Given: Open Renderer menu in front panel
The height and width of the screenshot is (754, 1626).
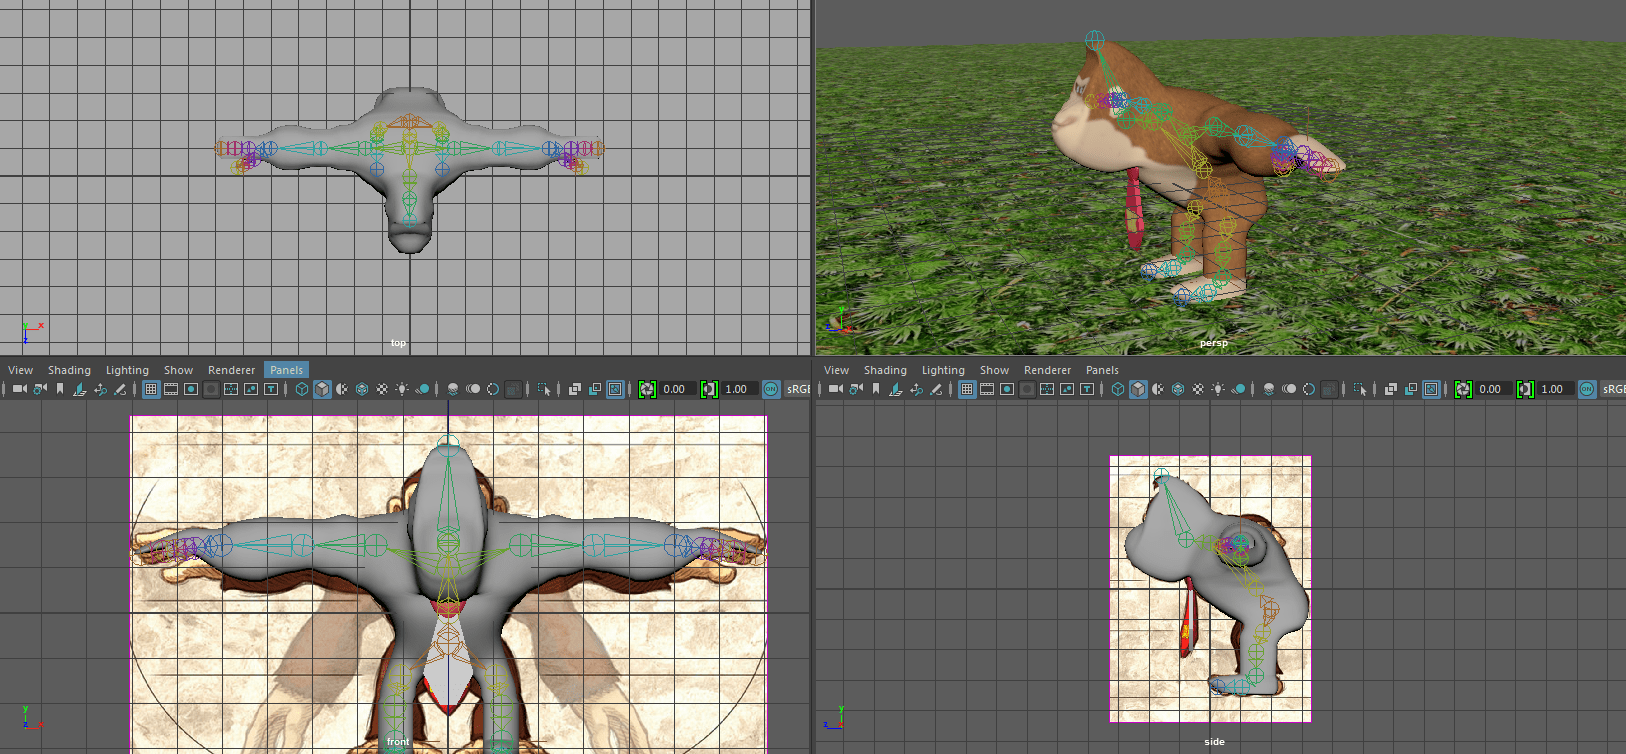Looking at the screenshot, I should point(231,370).
